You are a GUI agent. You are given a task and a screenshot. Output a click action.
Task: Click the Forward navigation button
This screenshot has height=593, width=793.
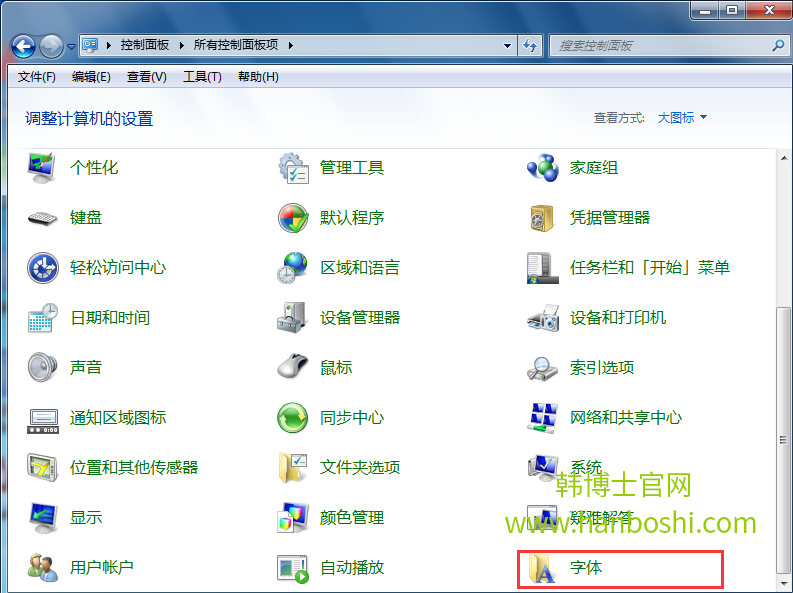click(x=52, y=47)
